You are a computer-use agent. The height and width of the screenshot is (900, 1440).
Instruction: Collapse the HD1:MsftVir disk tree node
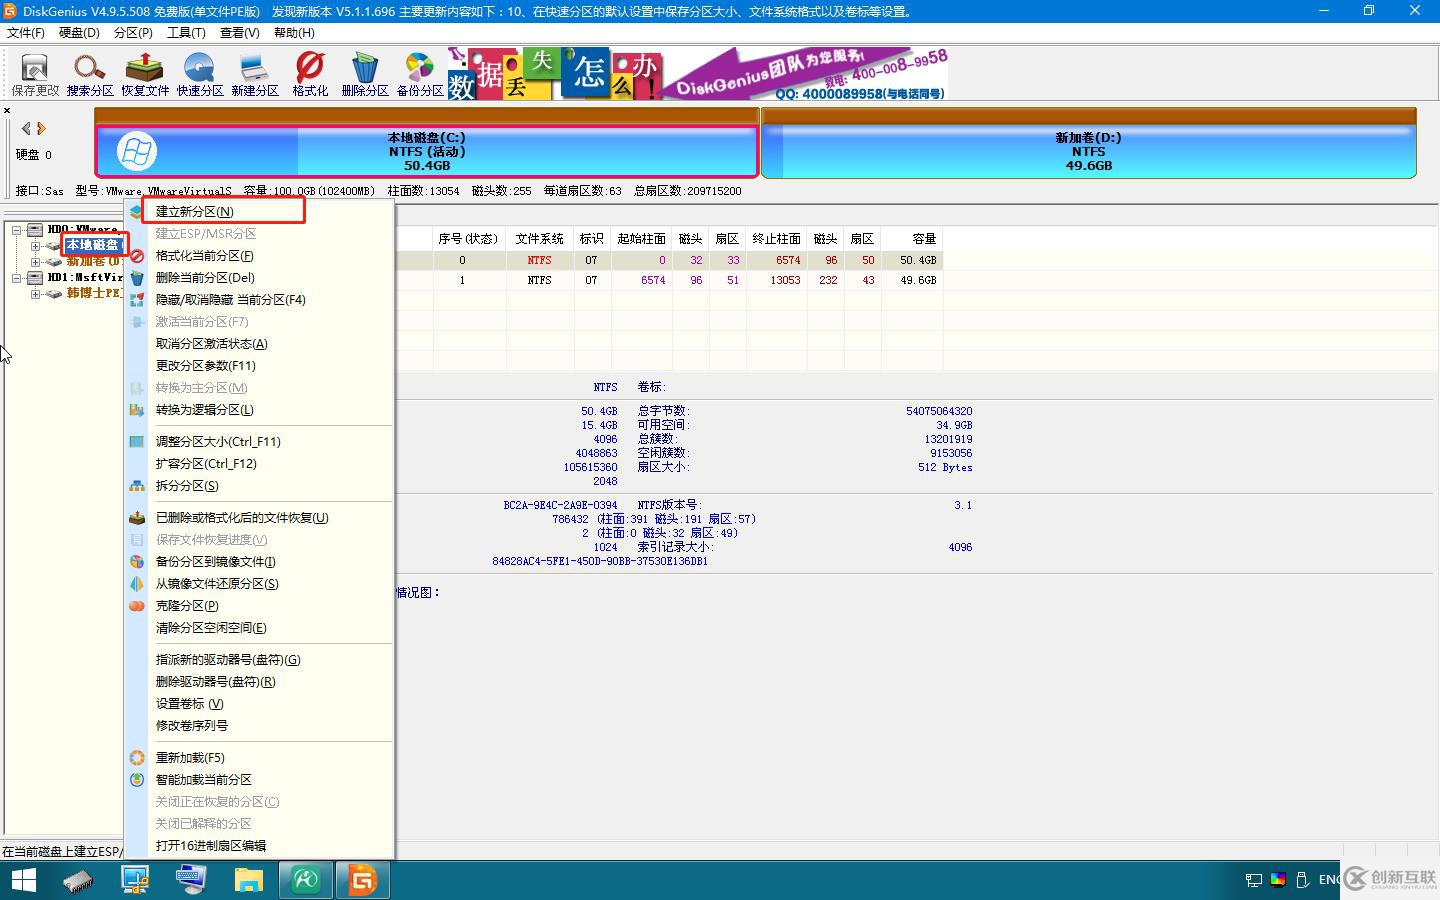click(17, 278)
